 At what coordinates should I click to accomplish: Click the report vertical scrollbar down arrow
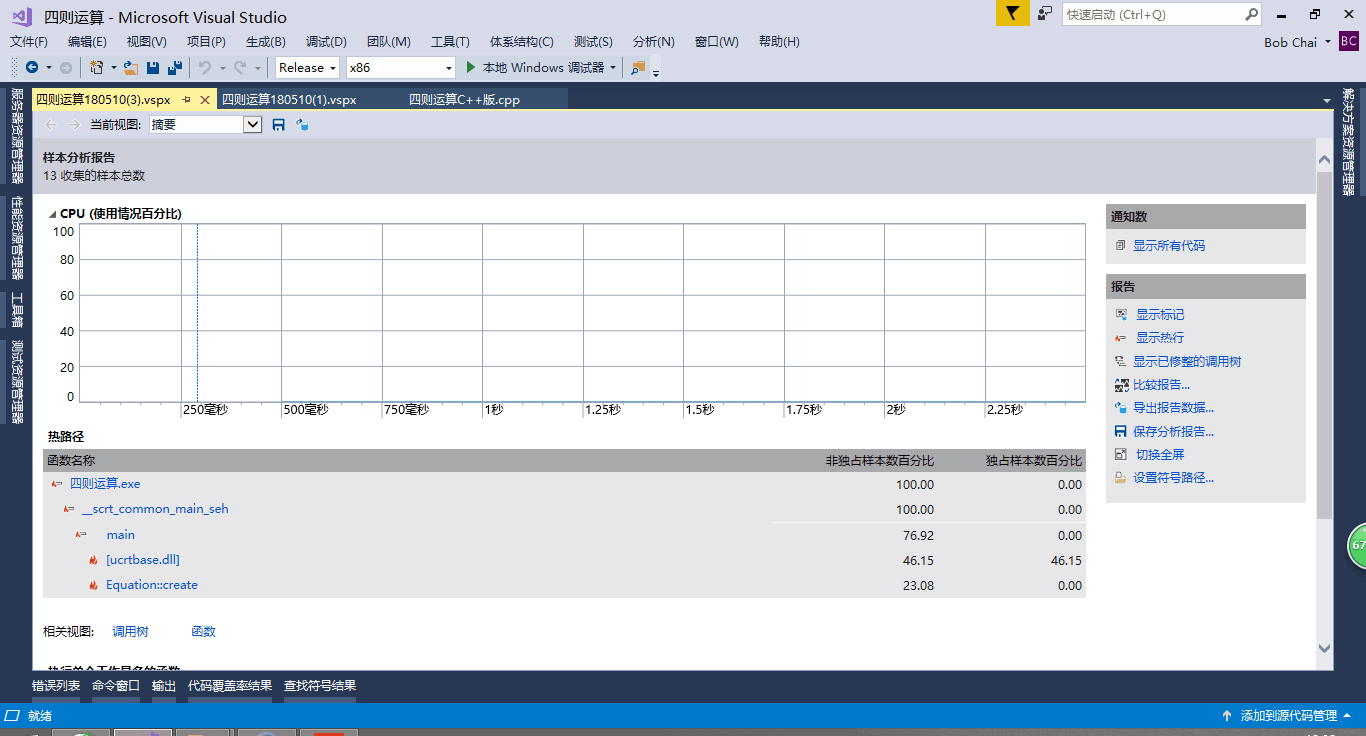coord(1324,649)
